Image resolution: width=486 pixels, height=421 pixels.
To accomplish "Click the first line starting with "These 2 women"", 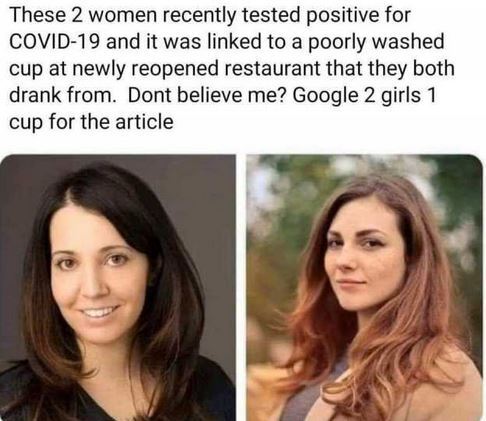I will [210, 15].
